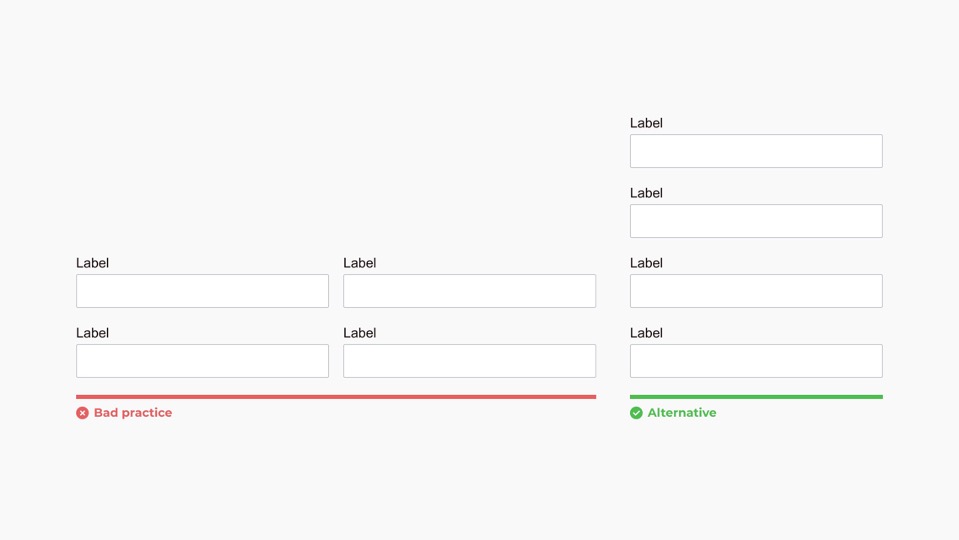Click the green checkmark icon beside Alternative

(x=636, y=413)
